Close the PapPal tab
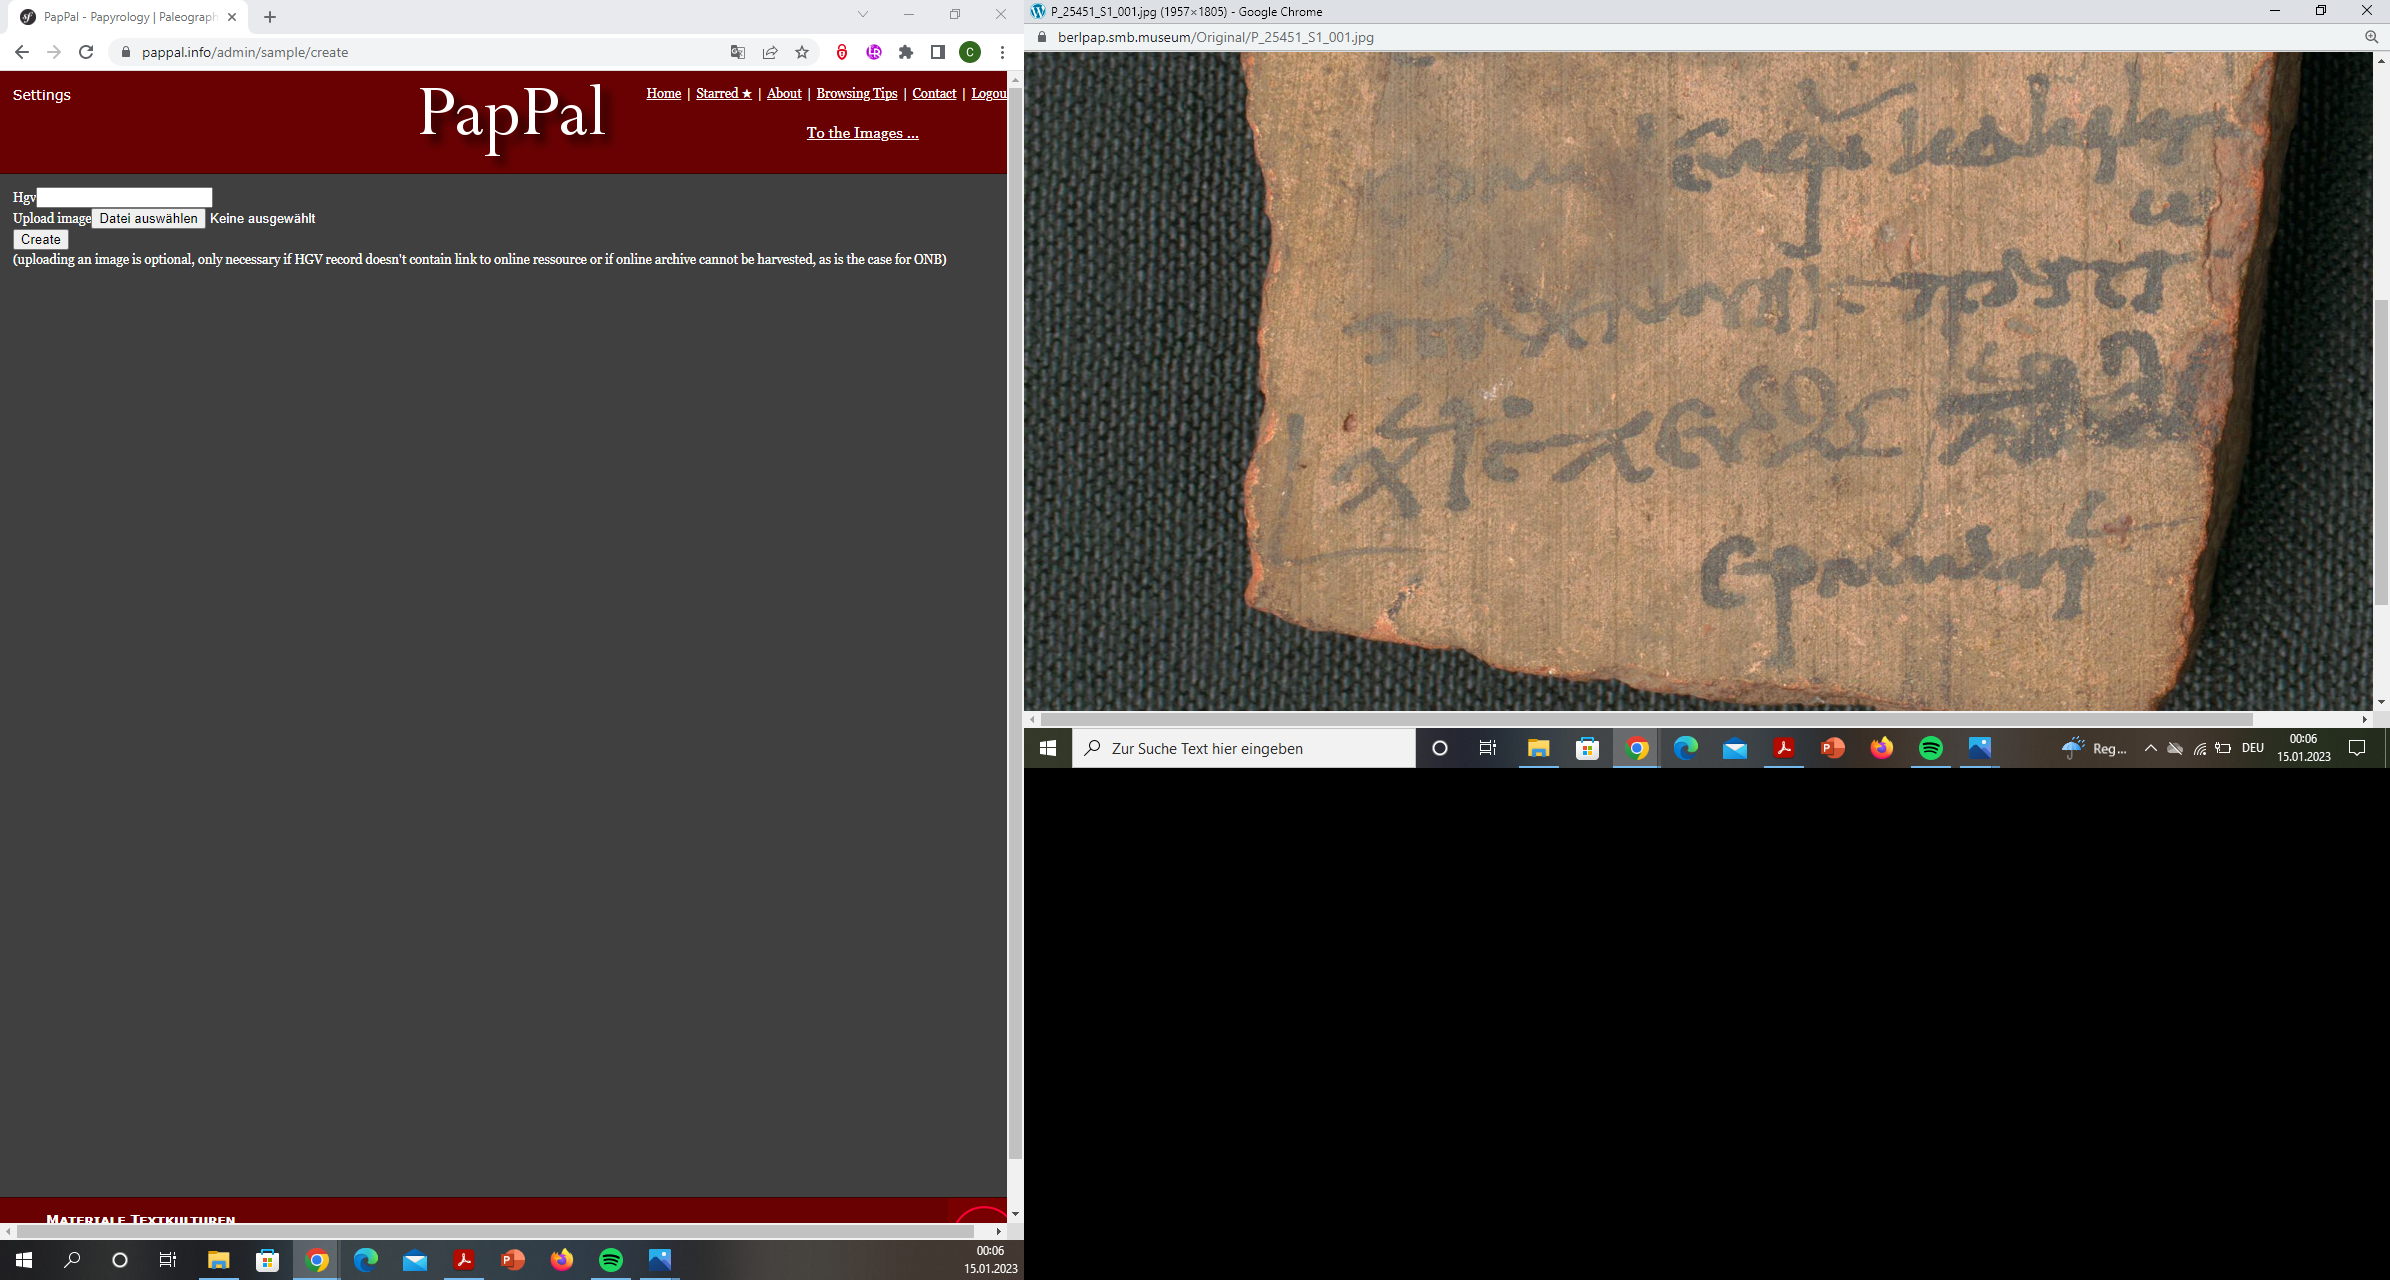This screenshot has height=1280, width=2390. click(x=232, y=17)
